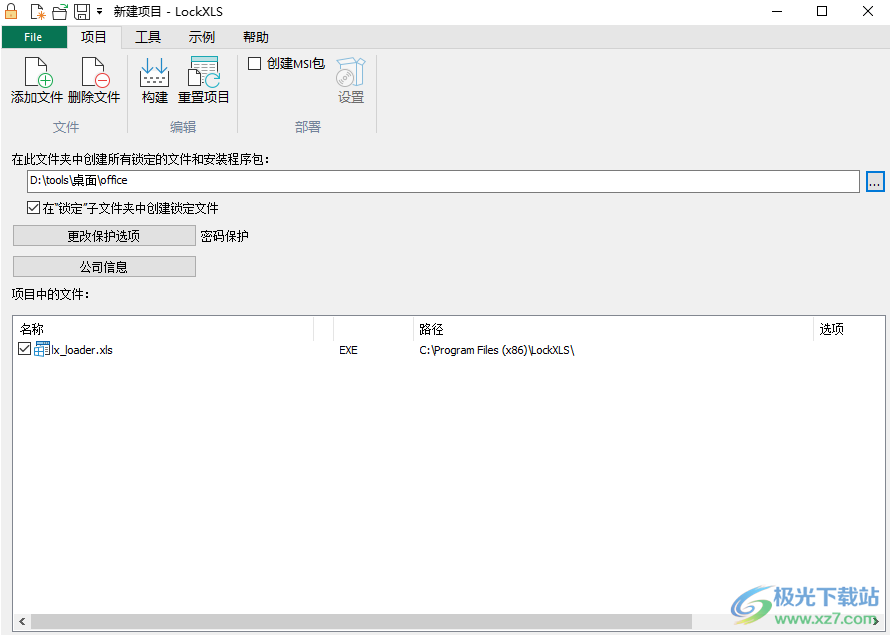Minimize the LockXLS window
Viewport: 890px width, 635px height.
click(x=777, y=11)
